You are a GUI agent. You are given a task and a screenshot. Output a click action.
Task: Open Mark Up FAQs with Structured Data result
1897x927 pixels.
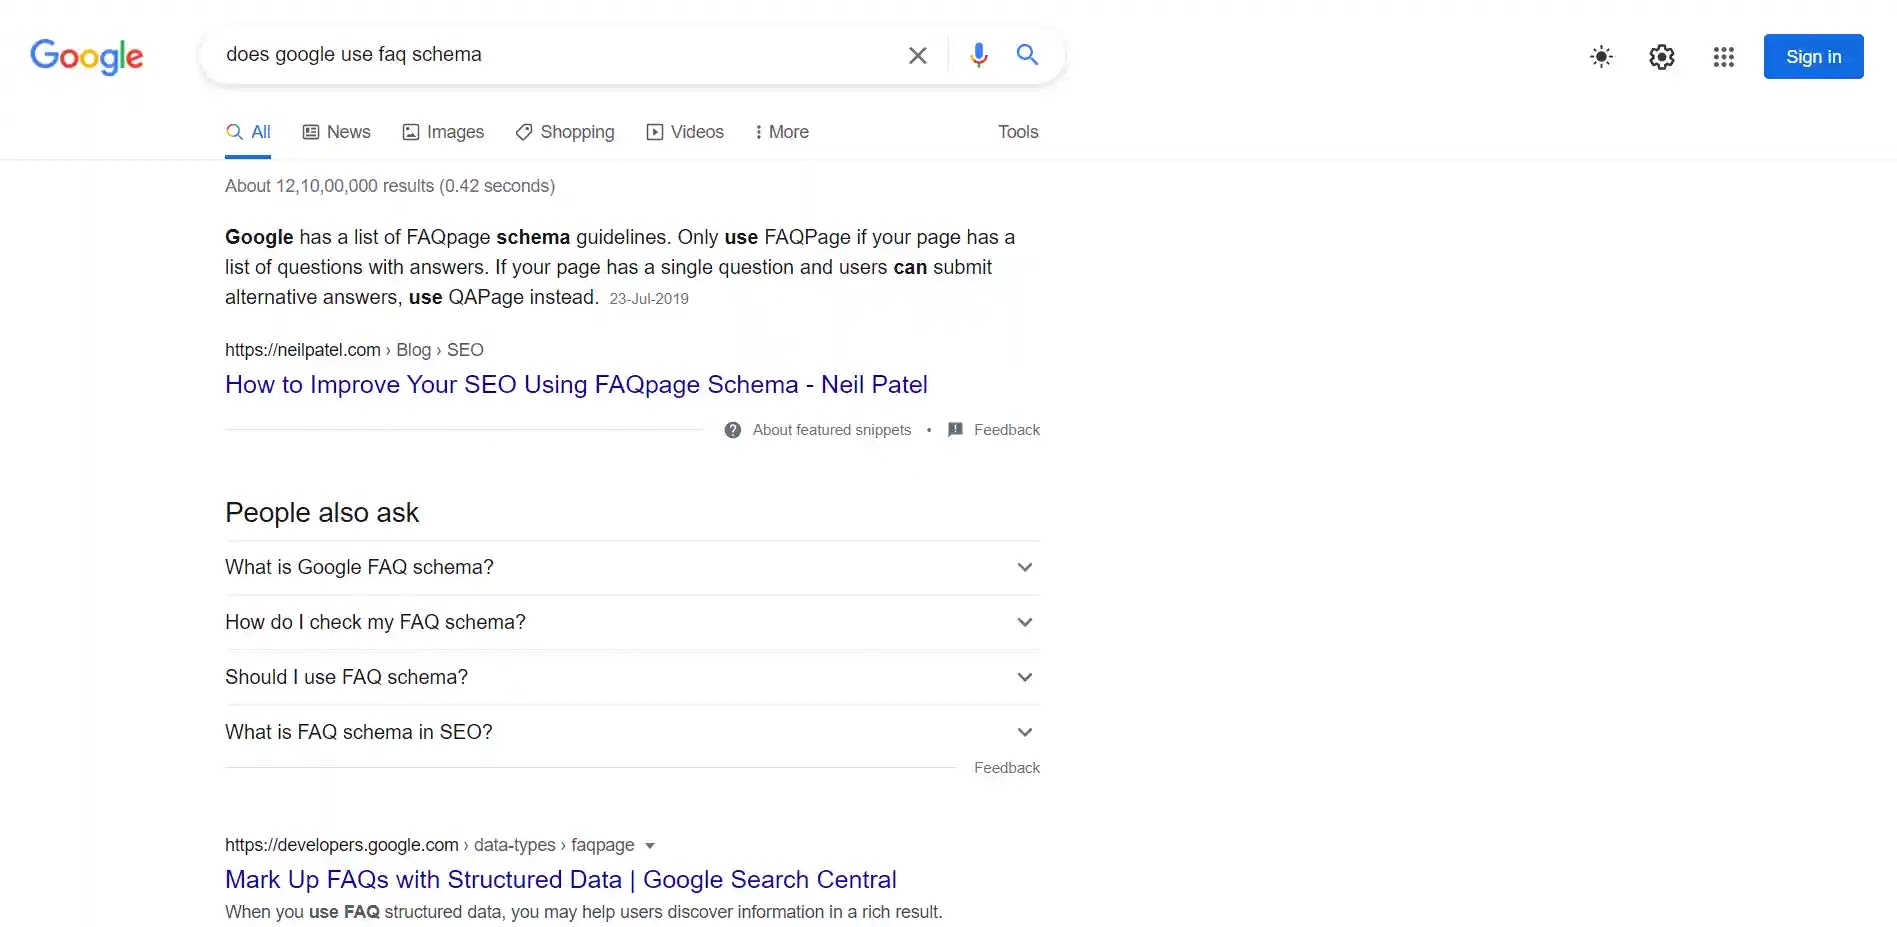(x=561, y=880)
